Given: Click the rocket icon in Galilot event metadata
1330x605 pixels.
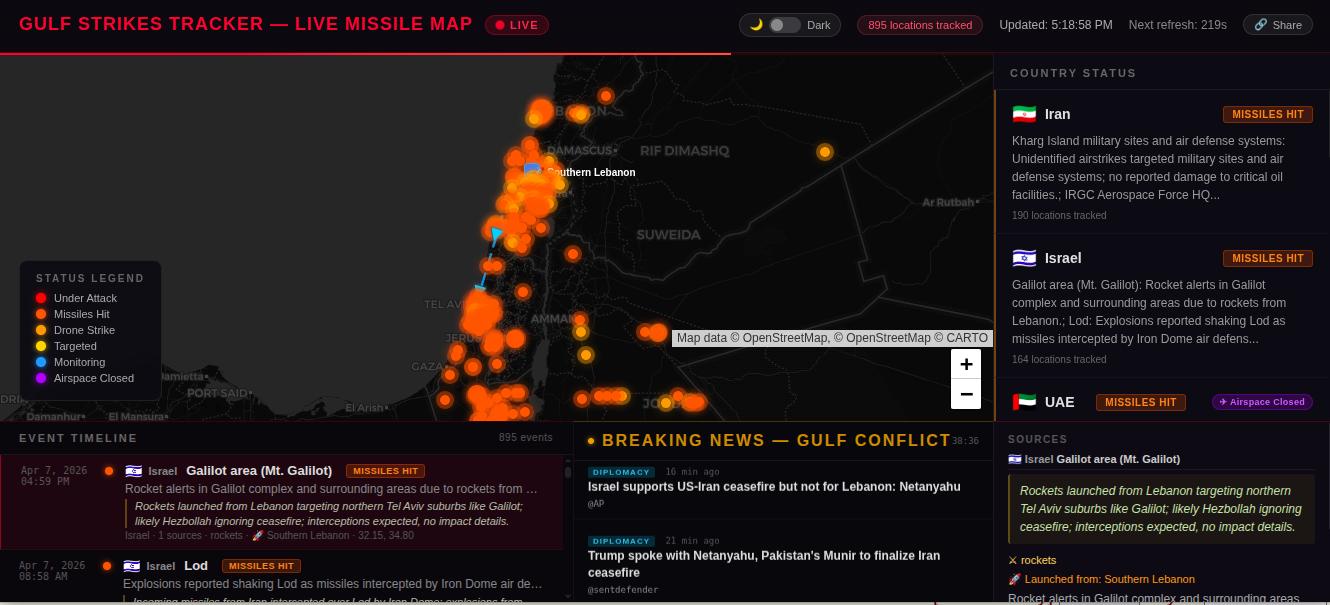Looking at the screenshot, I should click(x=257, y=536).
